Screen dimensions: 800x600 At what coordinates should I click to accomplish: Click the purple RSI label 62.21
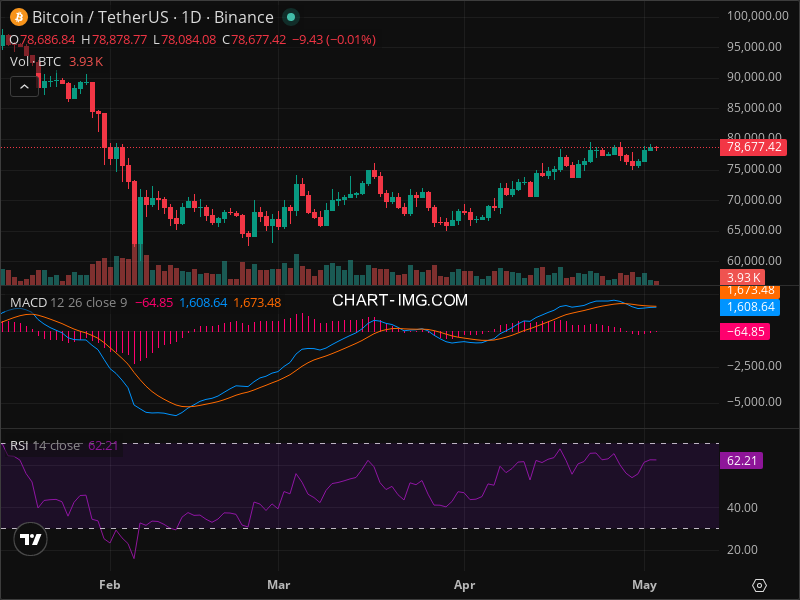(741, 461)
